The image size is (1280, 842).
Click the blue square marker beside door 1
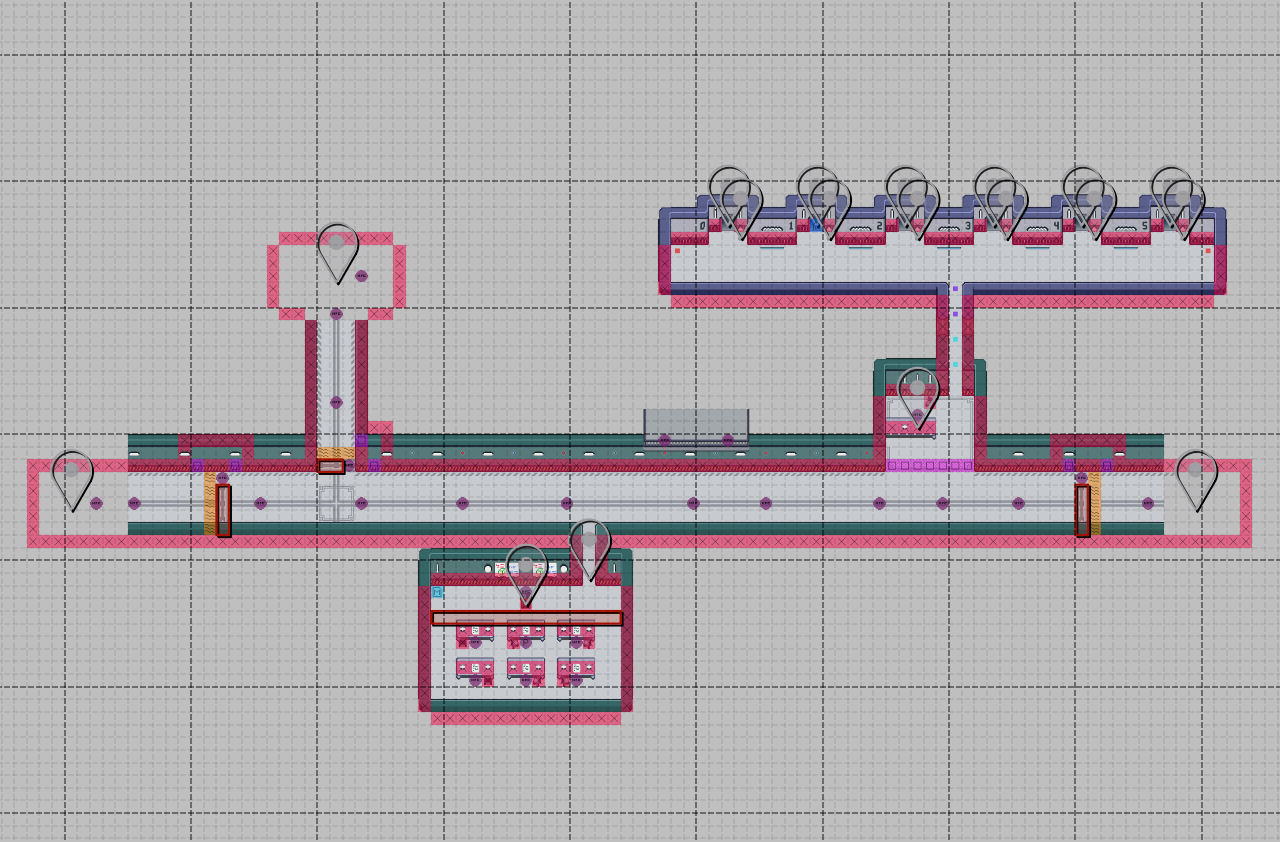click(x=816, y=226)
